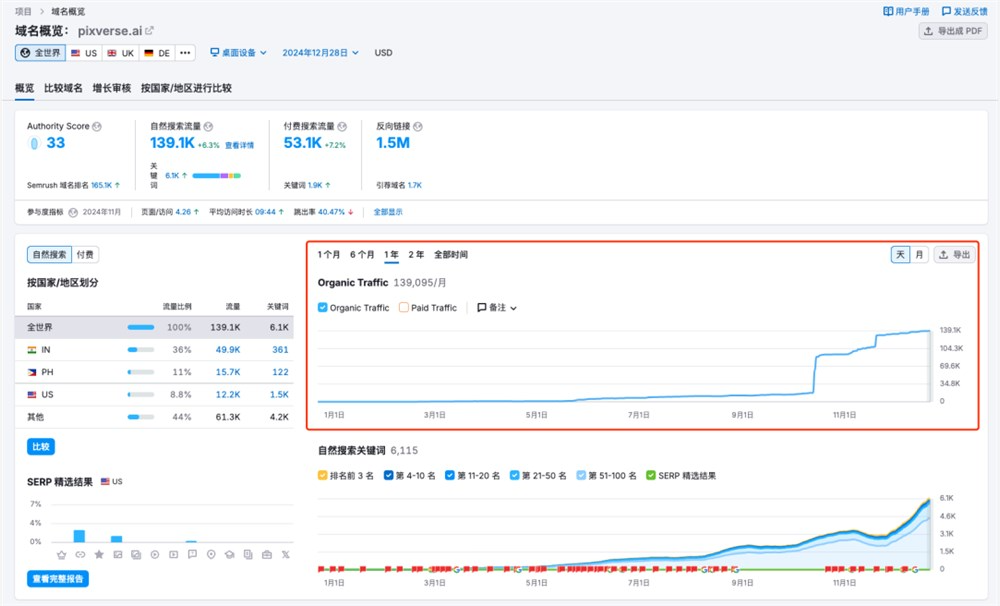Image resolution: width=1000 pixels, height=606 pixels.
Task: Open pixverse.ai external link icon
Action: (149, 31)
